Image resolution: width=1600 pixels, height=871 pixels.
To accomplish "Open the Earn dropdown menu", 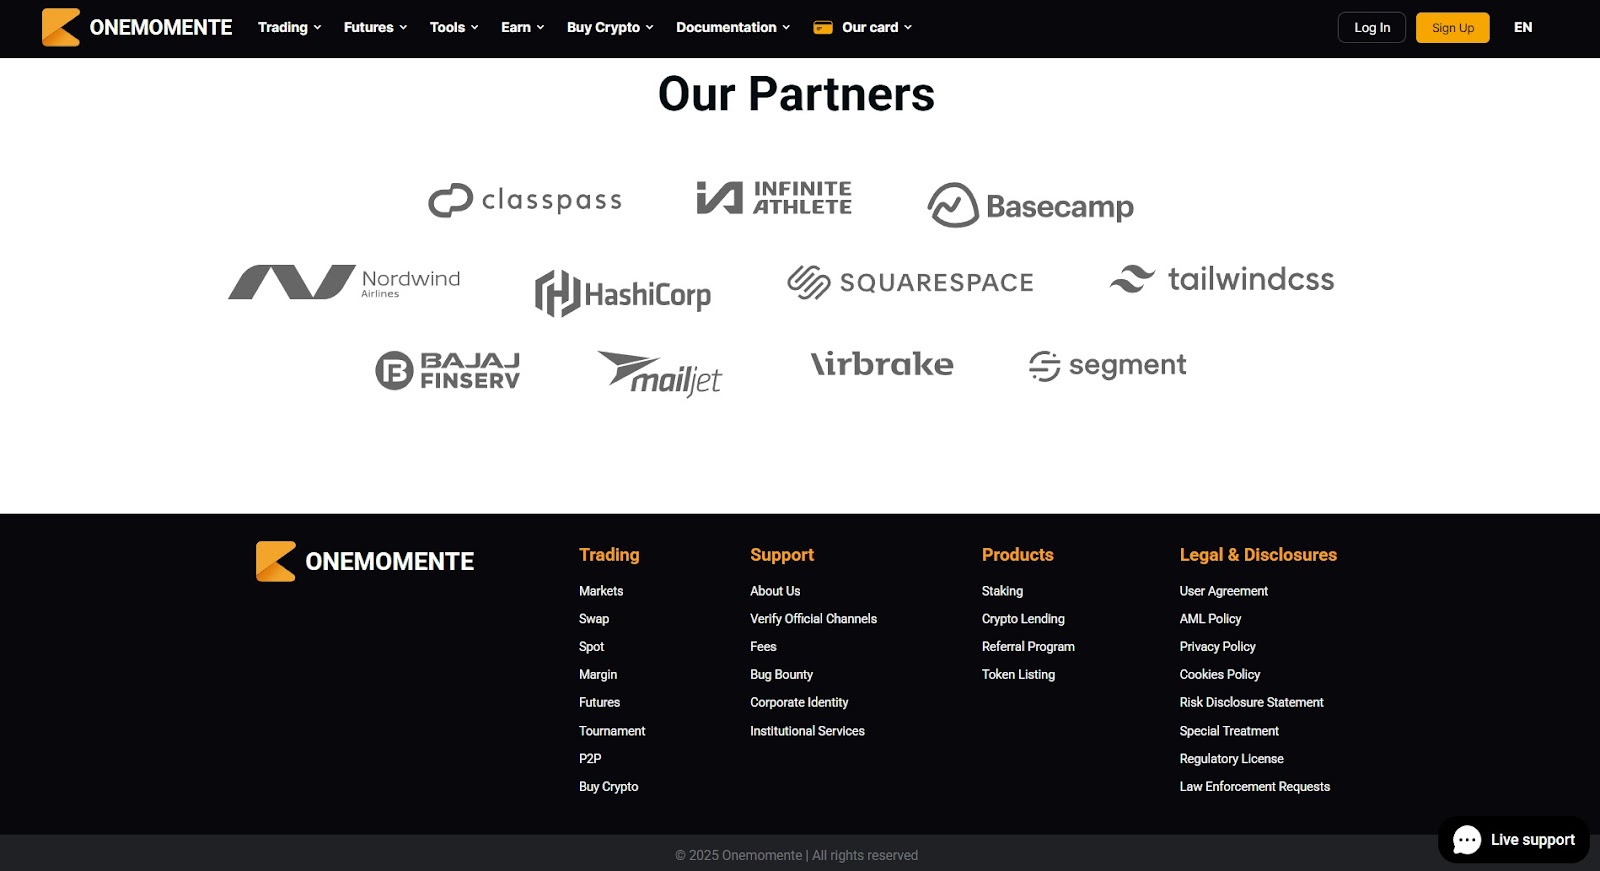I will (523, 28).
